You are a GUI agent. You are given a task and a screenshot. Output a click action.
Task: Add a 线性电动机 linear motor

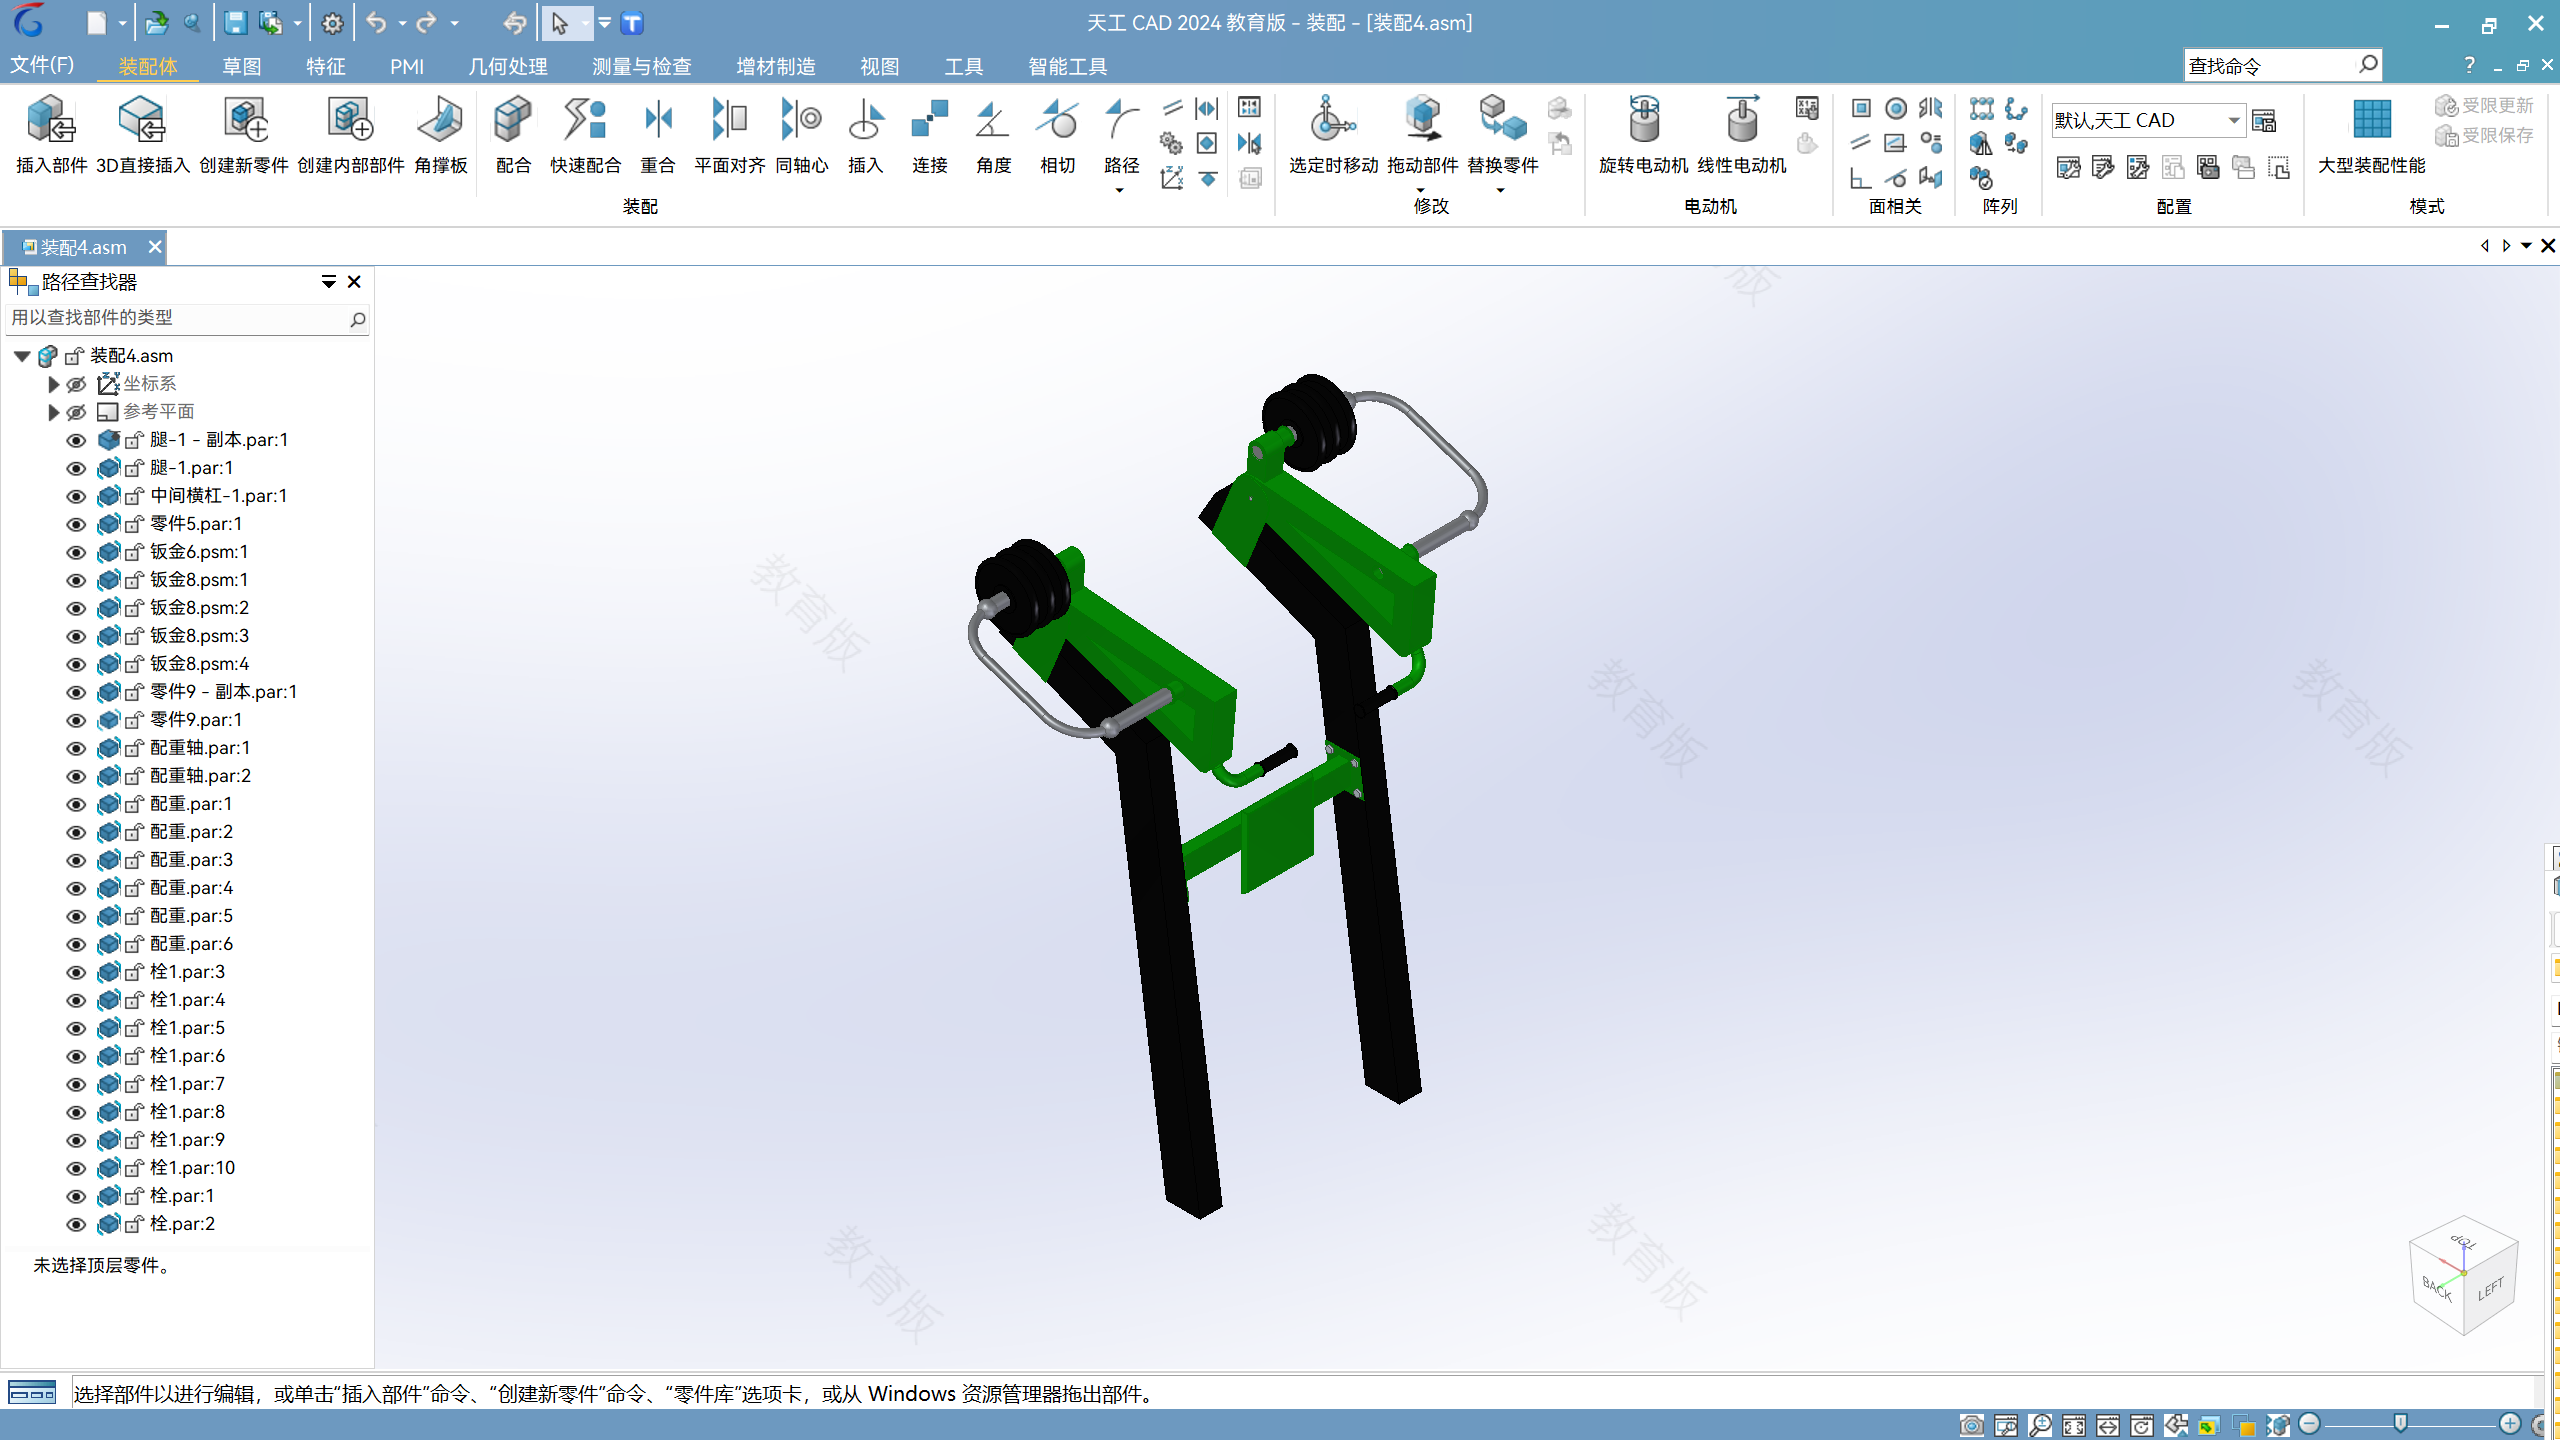pos(1741,135)
